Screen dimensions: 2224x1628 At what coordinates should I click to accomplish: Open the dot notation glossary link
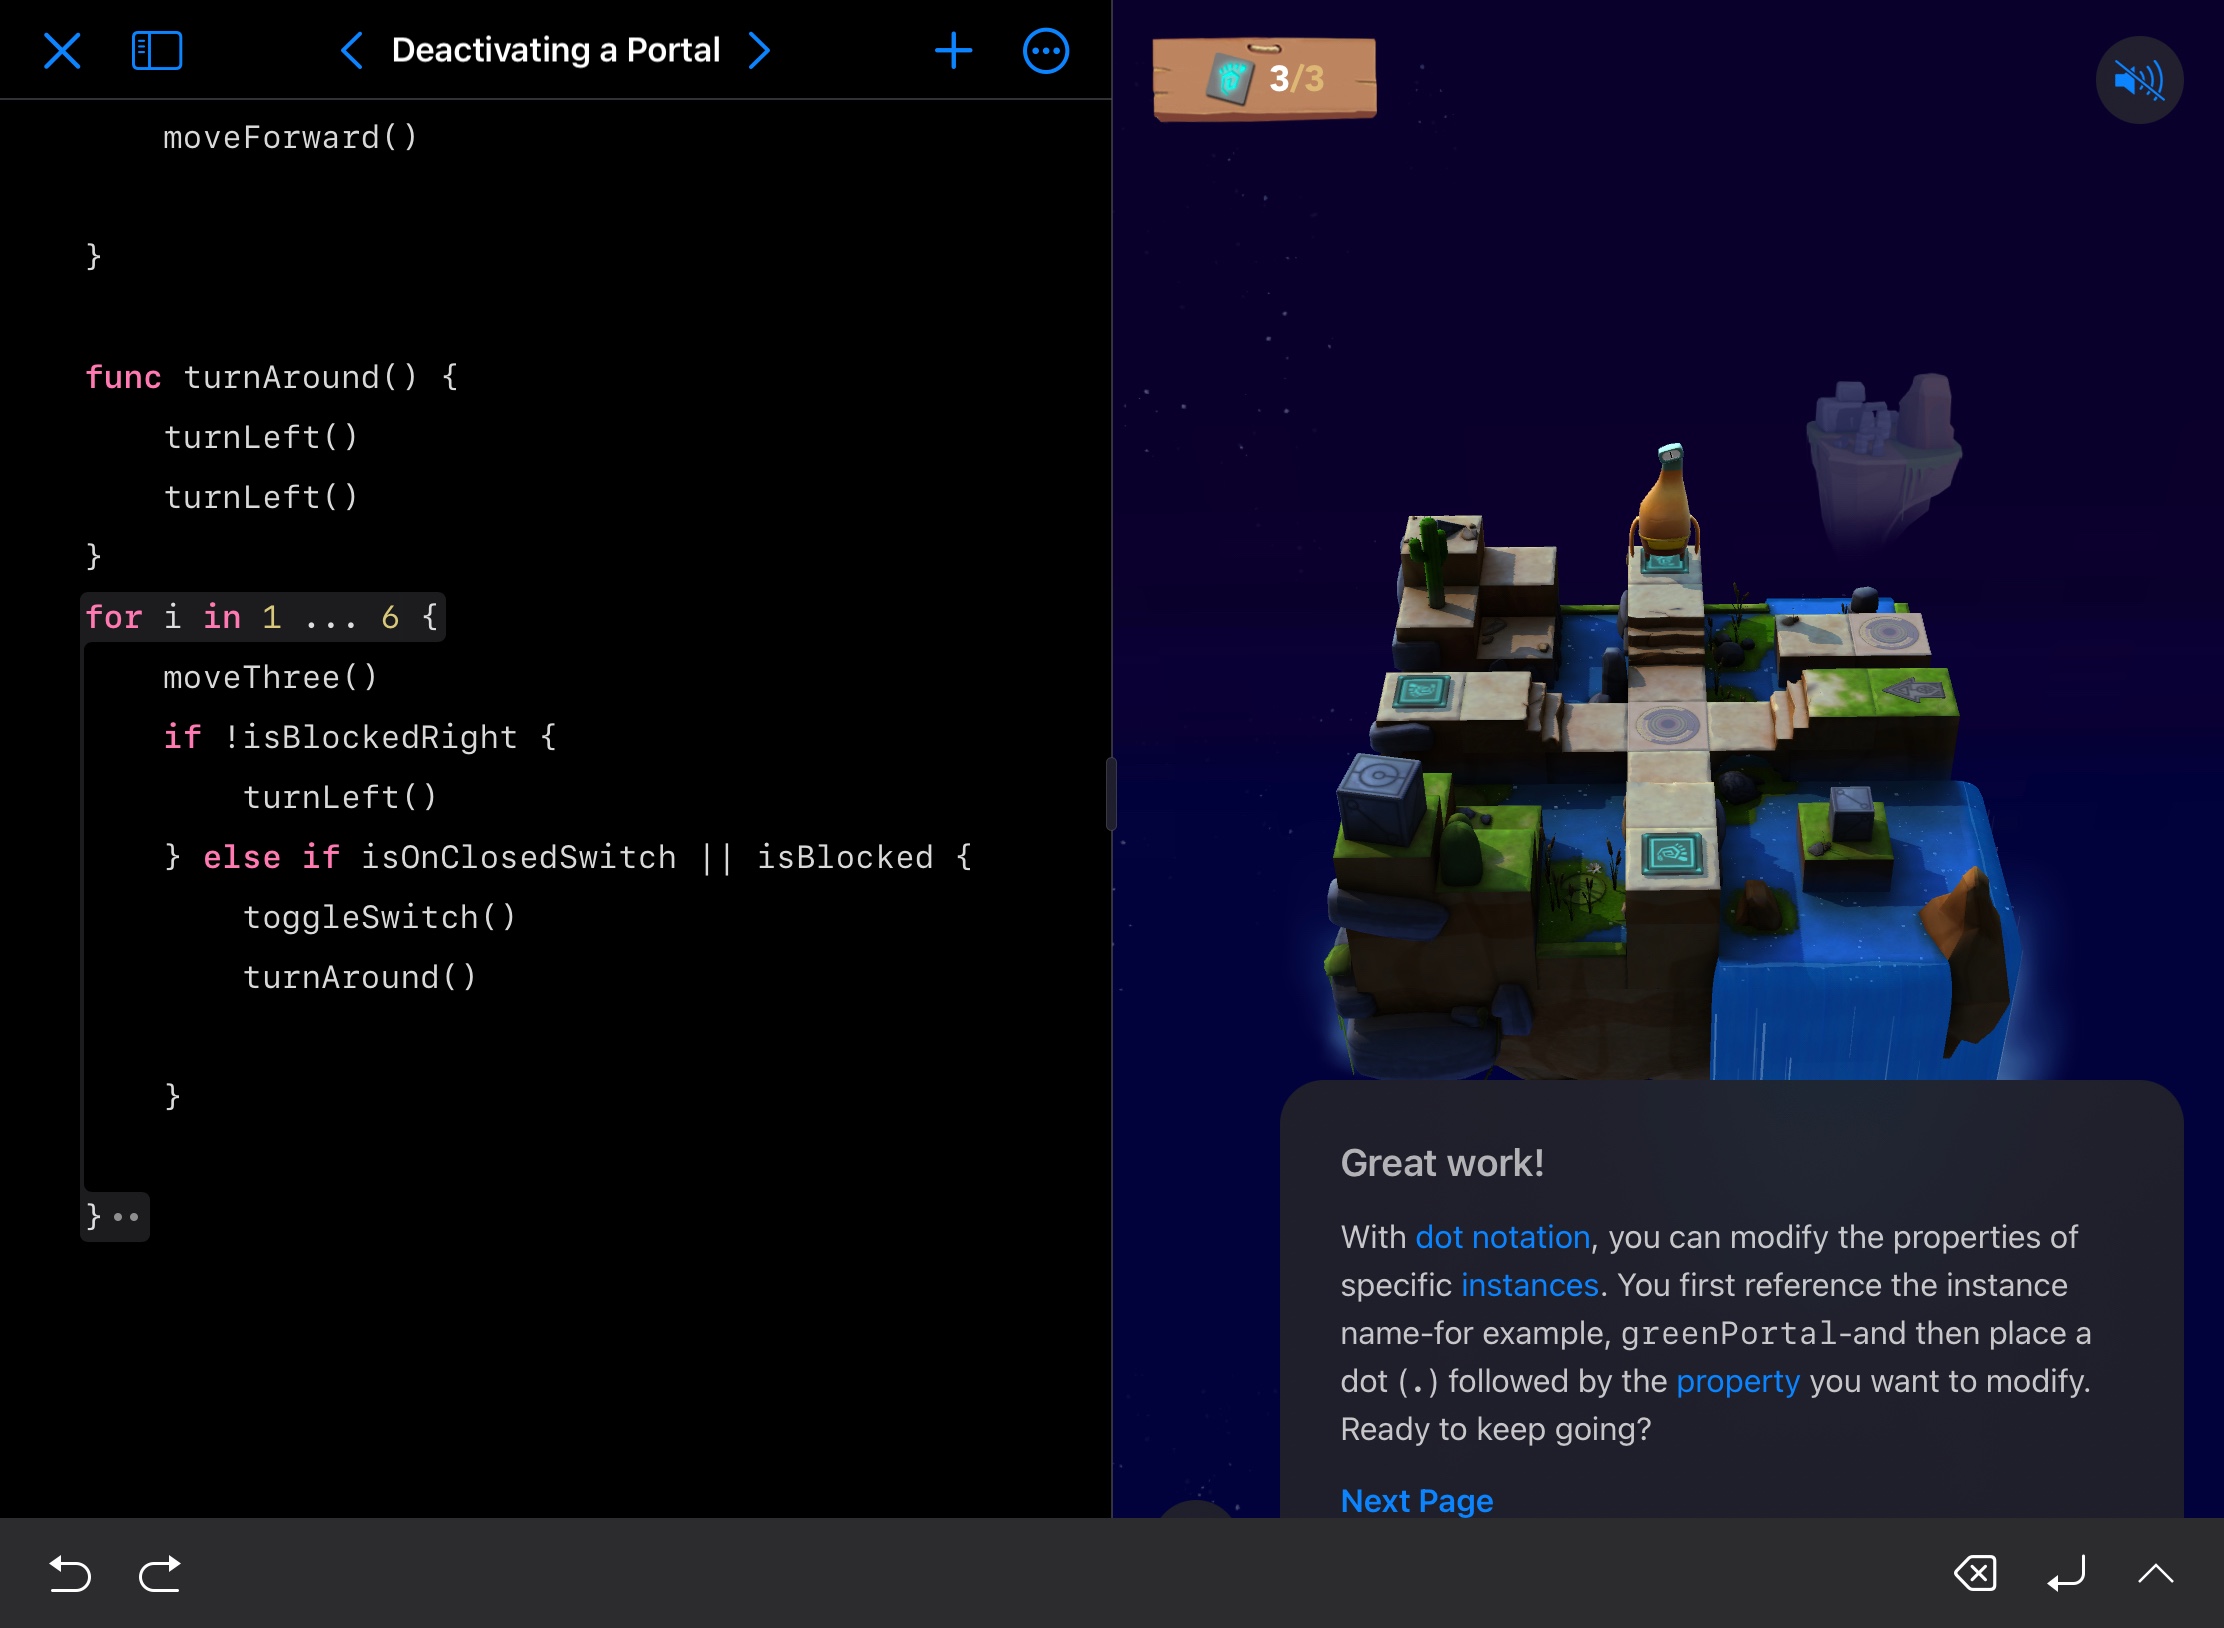pos(1502,1237)
